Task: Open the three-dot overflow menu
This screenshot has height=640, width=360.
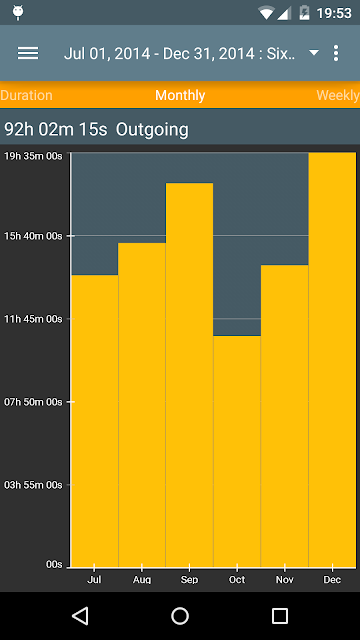Action: coord(336,53)
